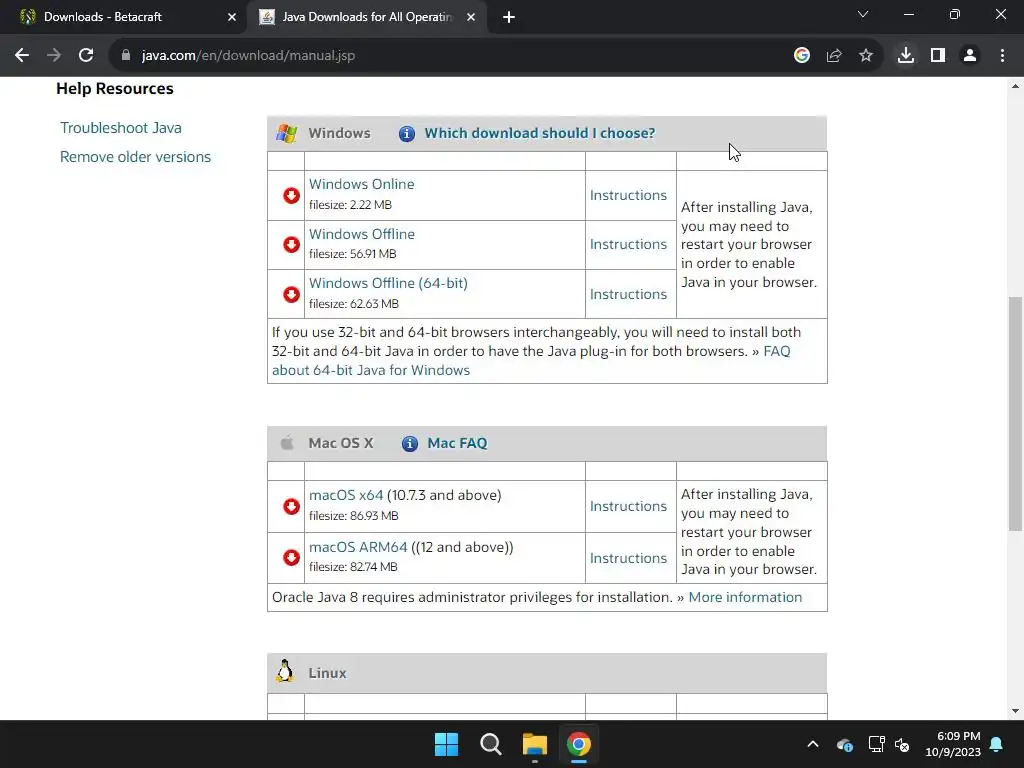Open Instructions for Windows Offline (64-bit)
The height and width of the screenshot is (768, 1024).
click(628, 295)
